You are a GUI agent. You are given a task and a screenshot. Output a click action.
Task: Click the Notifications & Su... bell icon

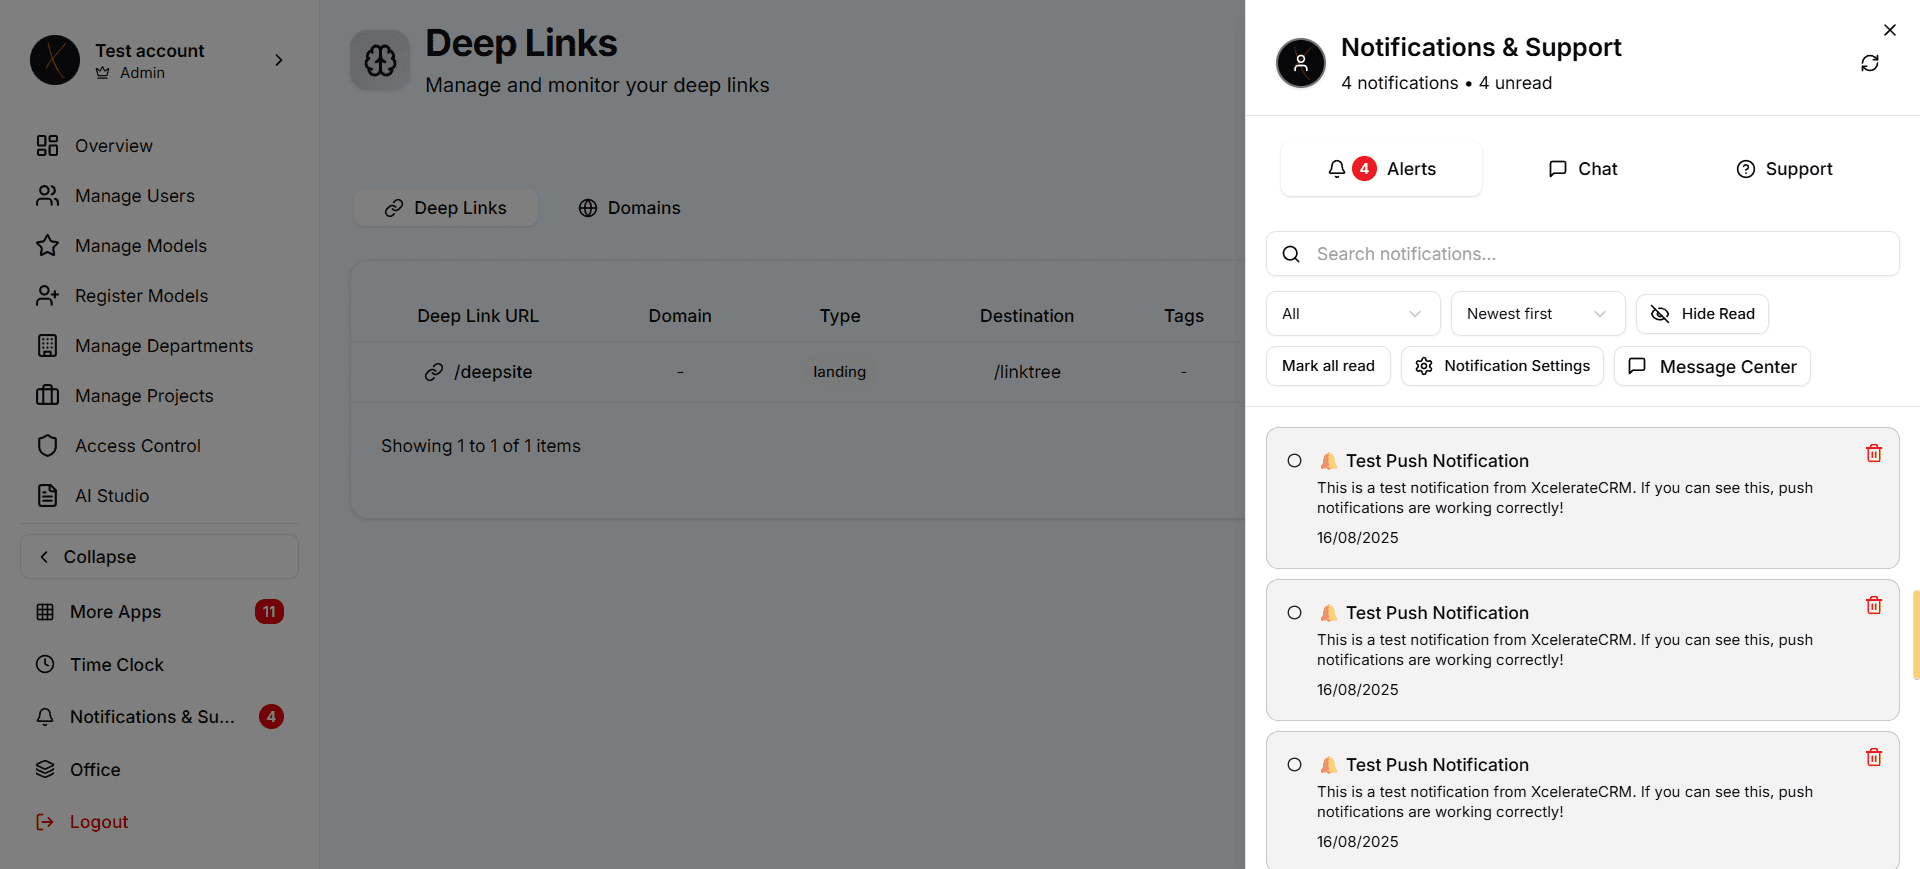coord(45,717)
